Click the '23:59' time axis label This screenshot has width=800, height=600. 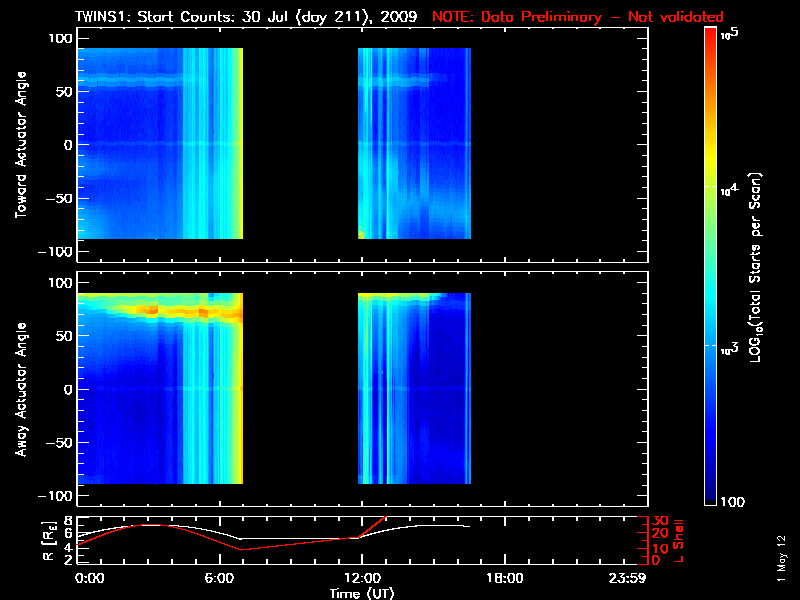click(x=627, y=578)
